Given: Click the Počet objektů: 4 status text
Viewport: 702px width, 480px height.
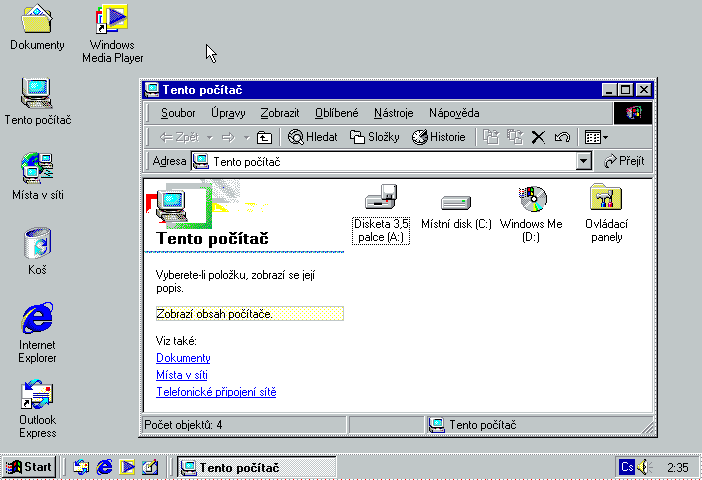Looking at the screenshot, I should [x=183, y=425].
